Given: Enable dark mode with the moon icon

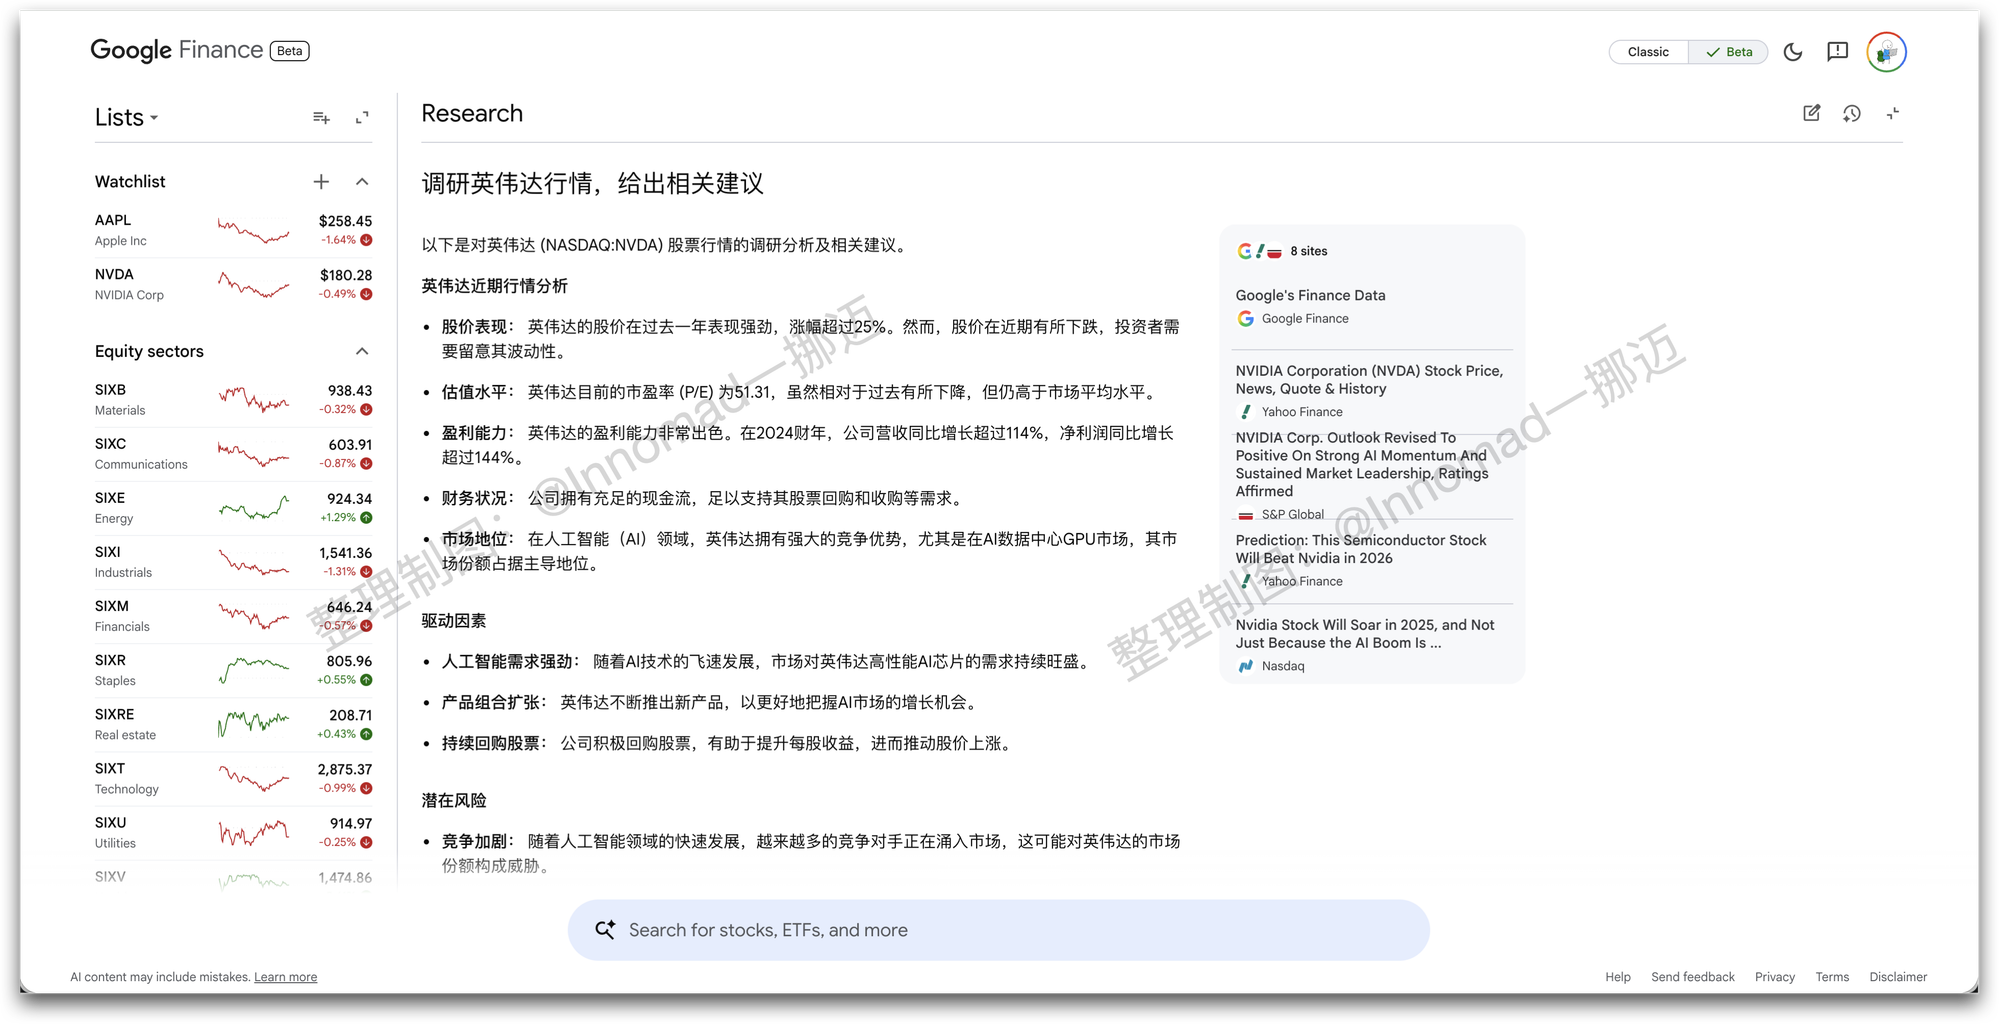Looking at the screenshot, I should coord(1793,52).
